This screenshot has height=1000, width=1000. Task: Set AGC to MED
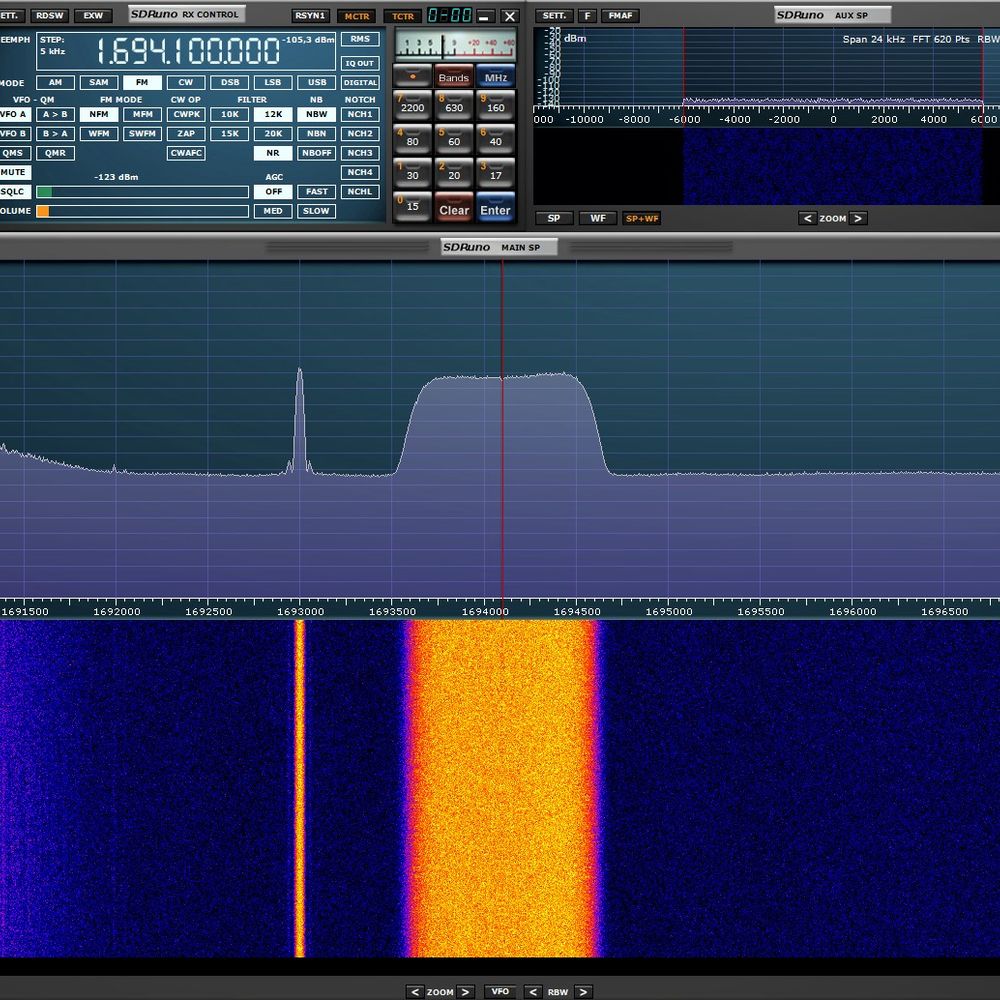tap(273, 211)
